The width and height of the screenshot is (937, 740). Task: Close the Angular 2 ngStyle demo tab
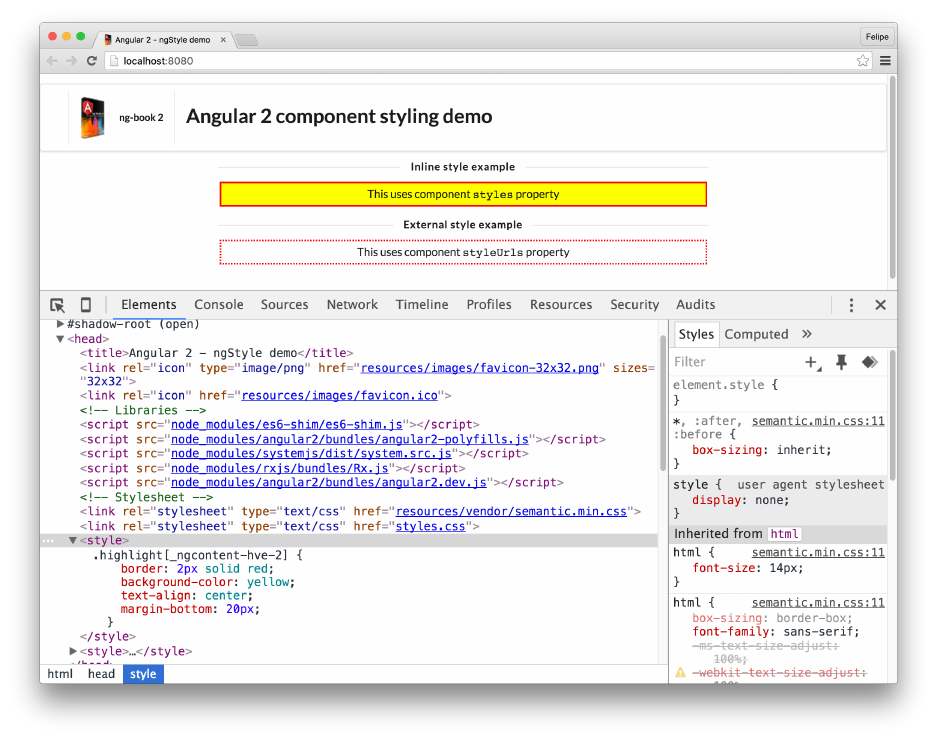[x=223, y=39]
